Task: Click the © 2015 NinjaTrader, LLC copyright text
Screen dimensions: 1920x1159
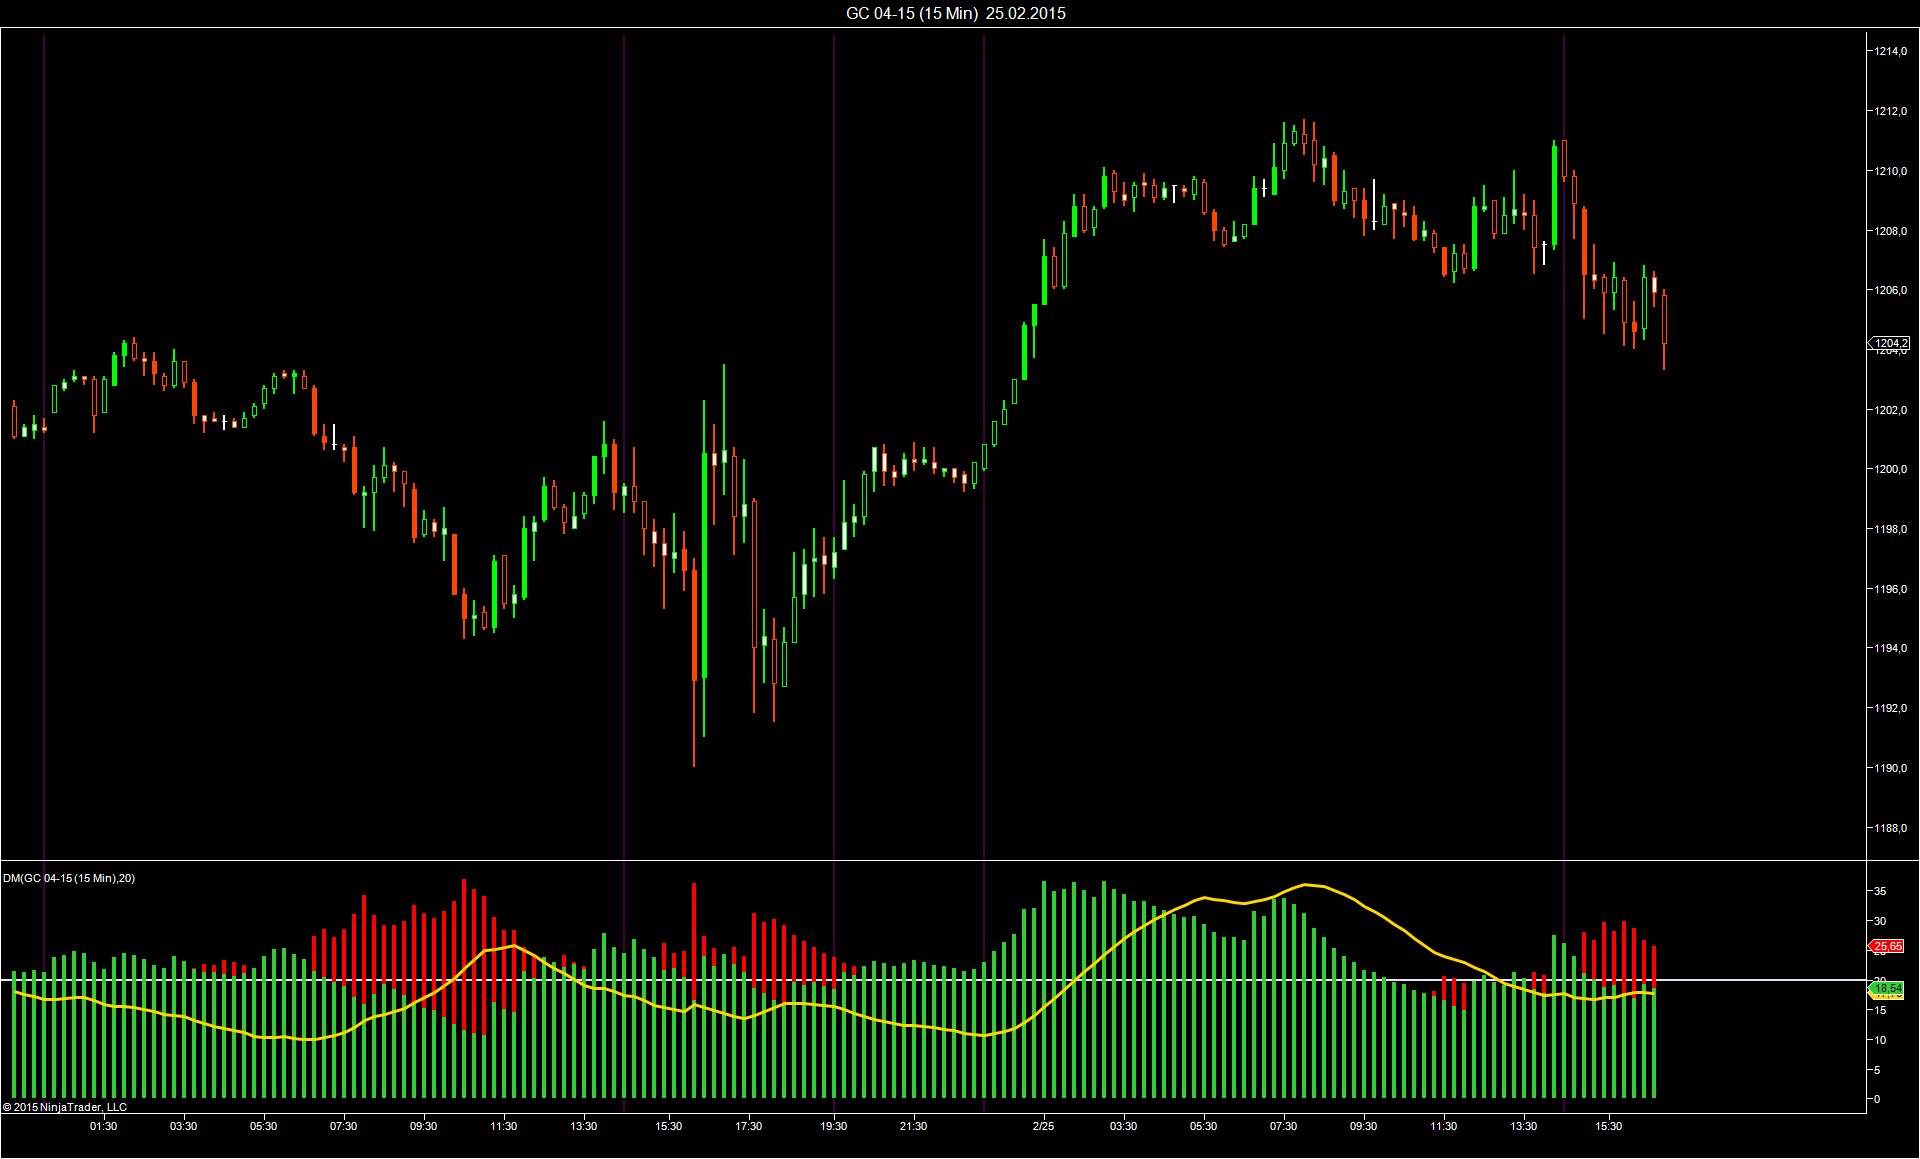Action: tap(65, 1107)
